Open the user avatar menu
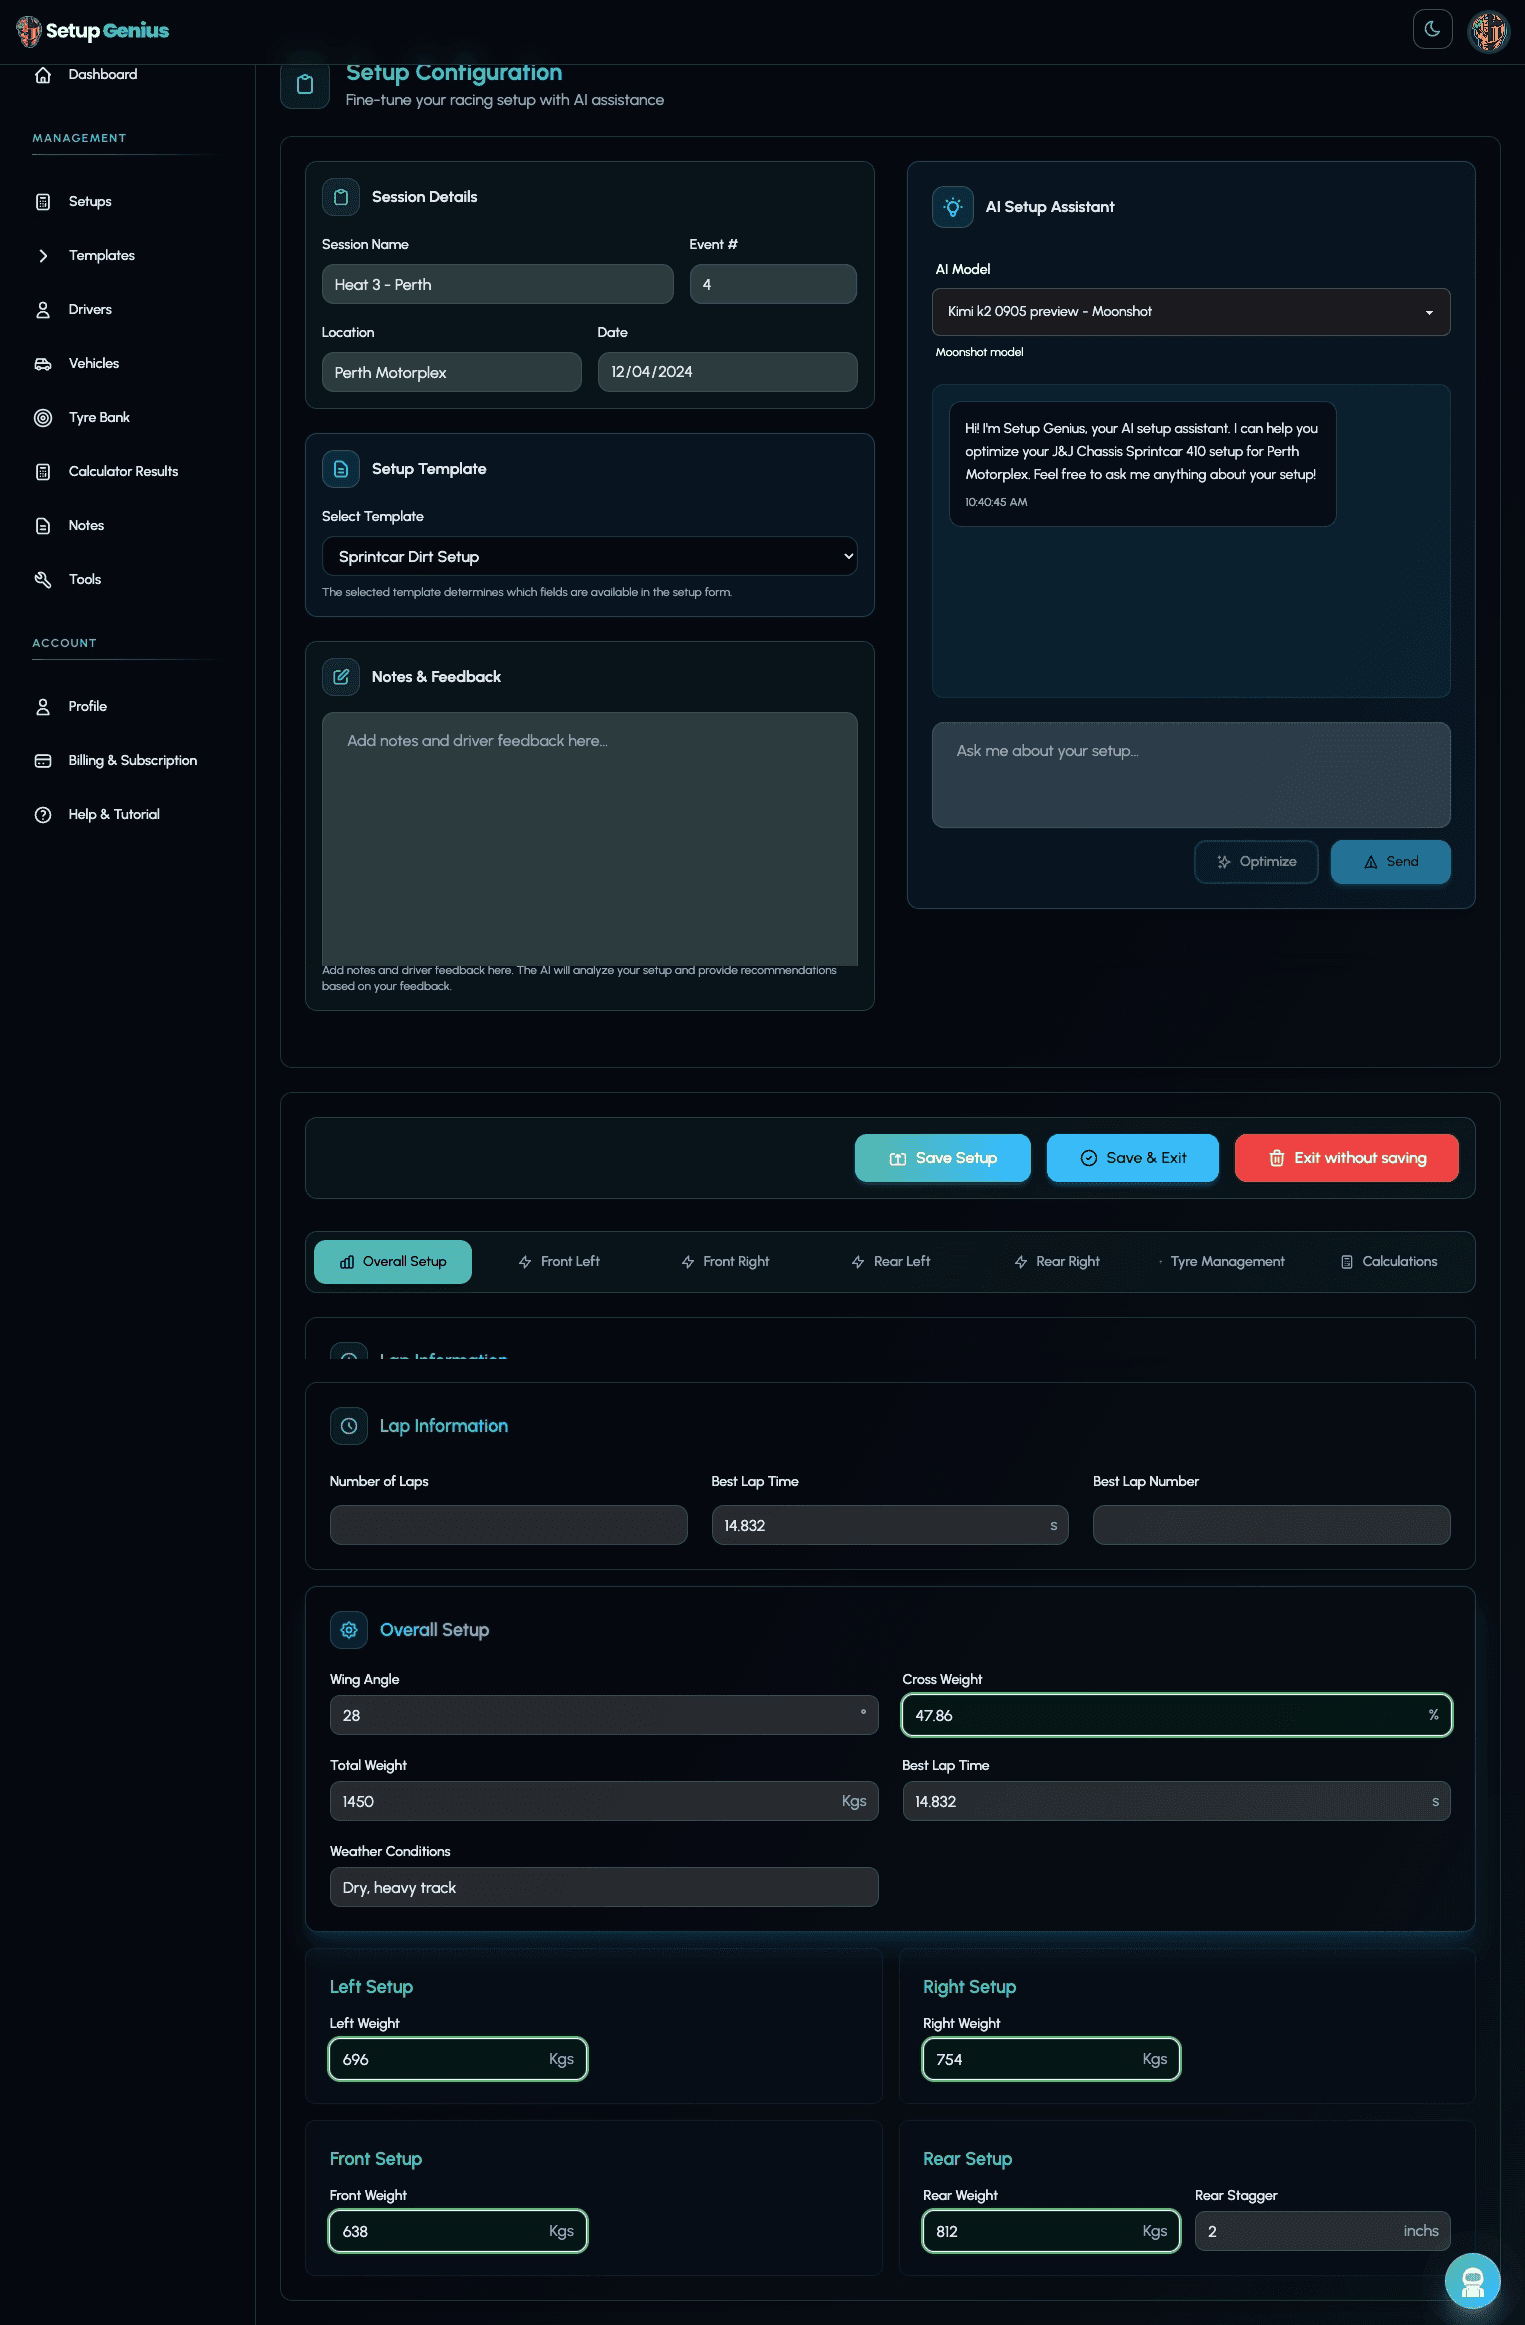This screenshot has width=1525, height=2325. 1488,31
